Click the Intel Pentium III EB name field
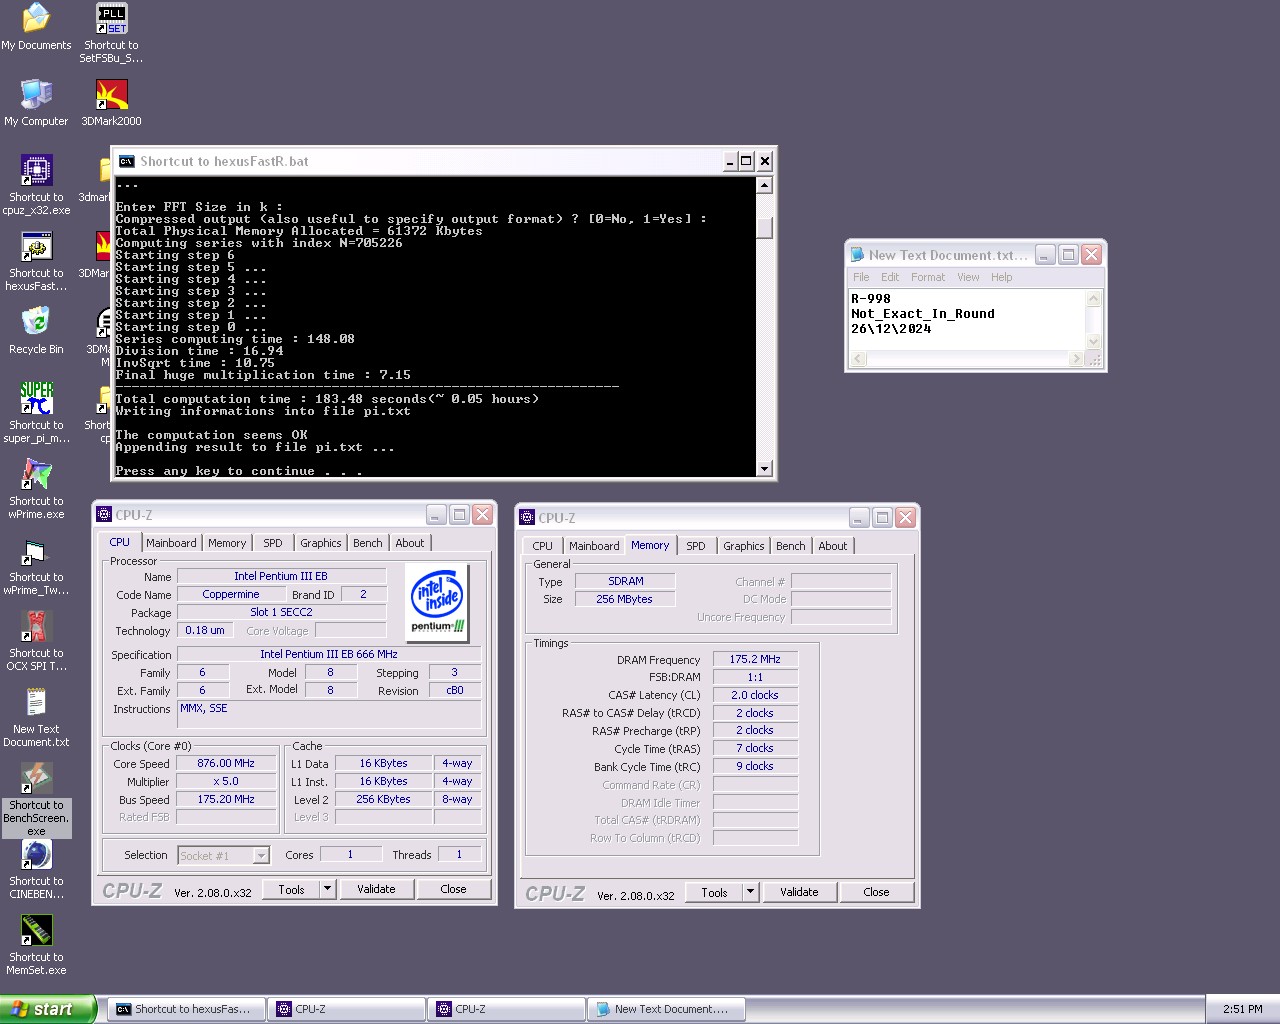1280x1024 pixels. pyautogui.click(x=281, y=576)
